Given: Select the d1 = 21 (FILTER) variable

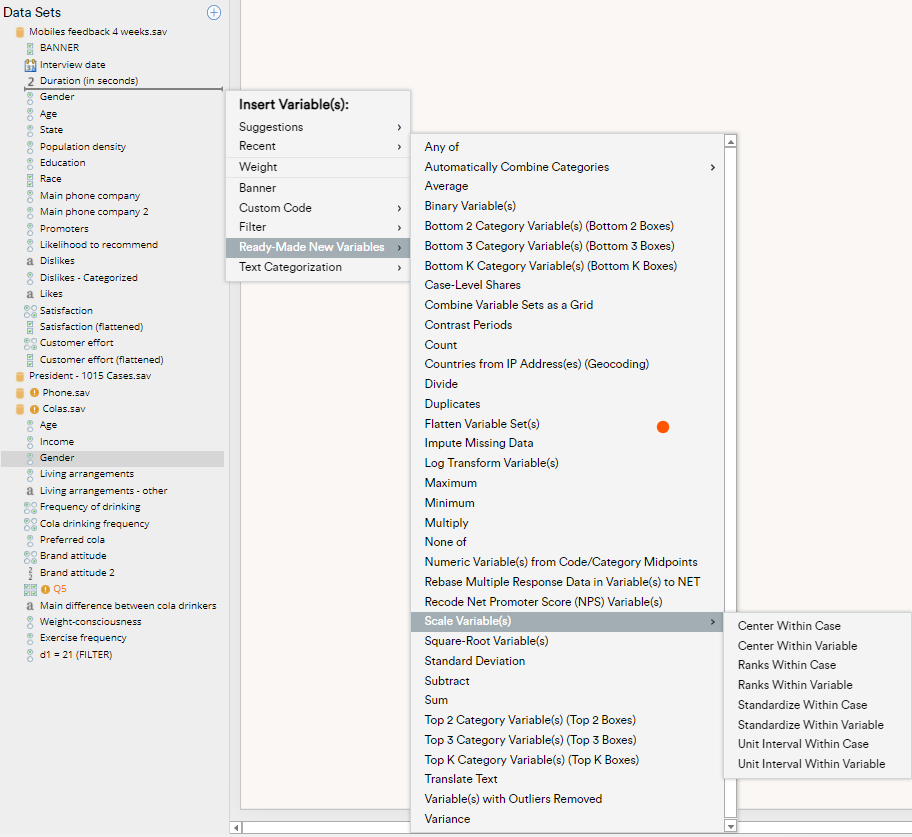Looking at the screenshot, I should [x=76, y=655].
